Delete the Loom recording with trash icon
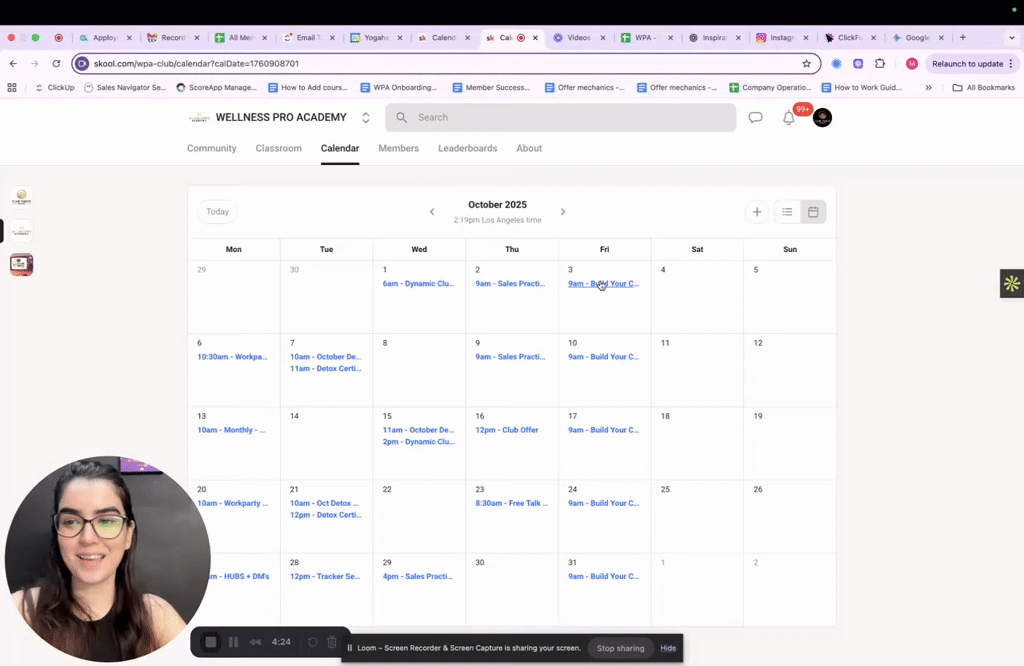Image resolution: width=1024 pixels, height=666 pixels. (x=332, y=642)
